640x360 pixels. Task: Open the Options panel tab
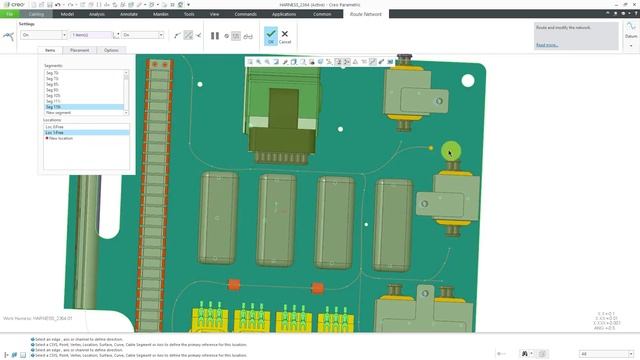click(x=111, y=50)
